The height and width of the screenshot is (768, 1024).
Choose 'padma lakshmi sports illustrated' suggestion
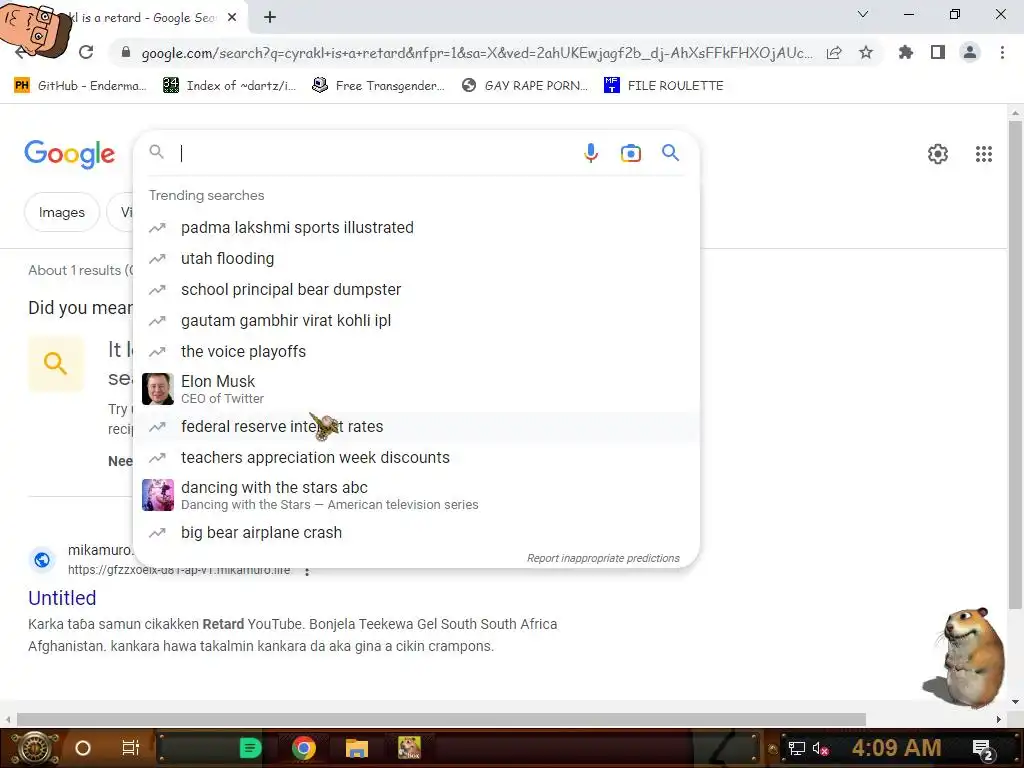point(416,227)
